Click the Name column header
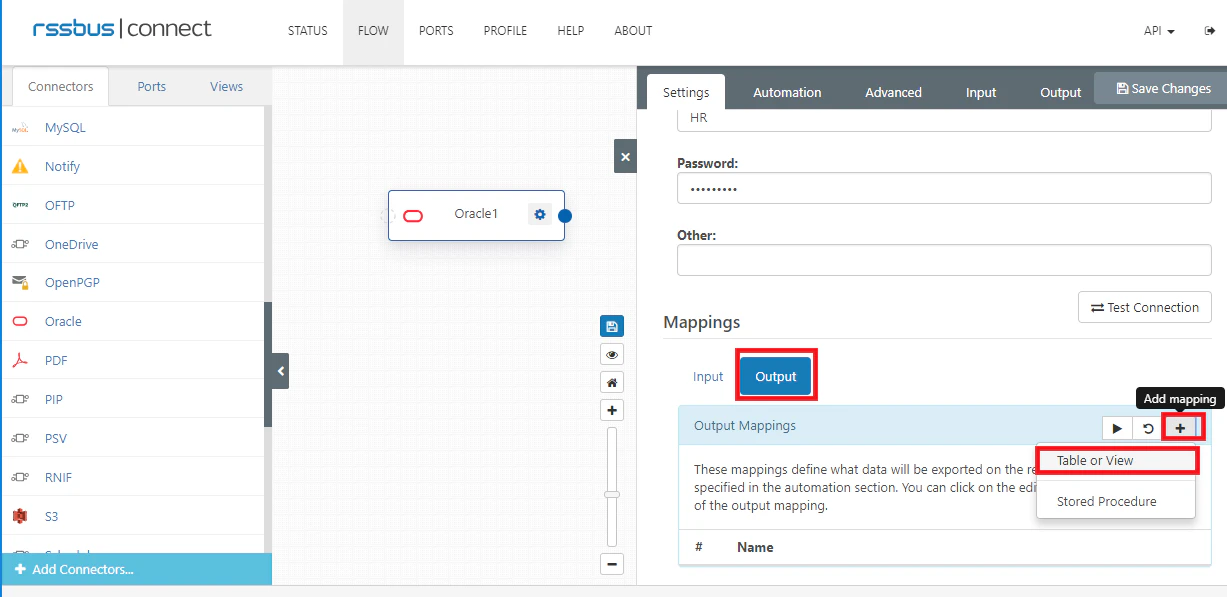This screenshot has width=1227, height=597. (755, 547)
